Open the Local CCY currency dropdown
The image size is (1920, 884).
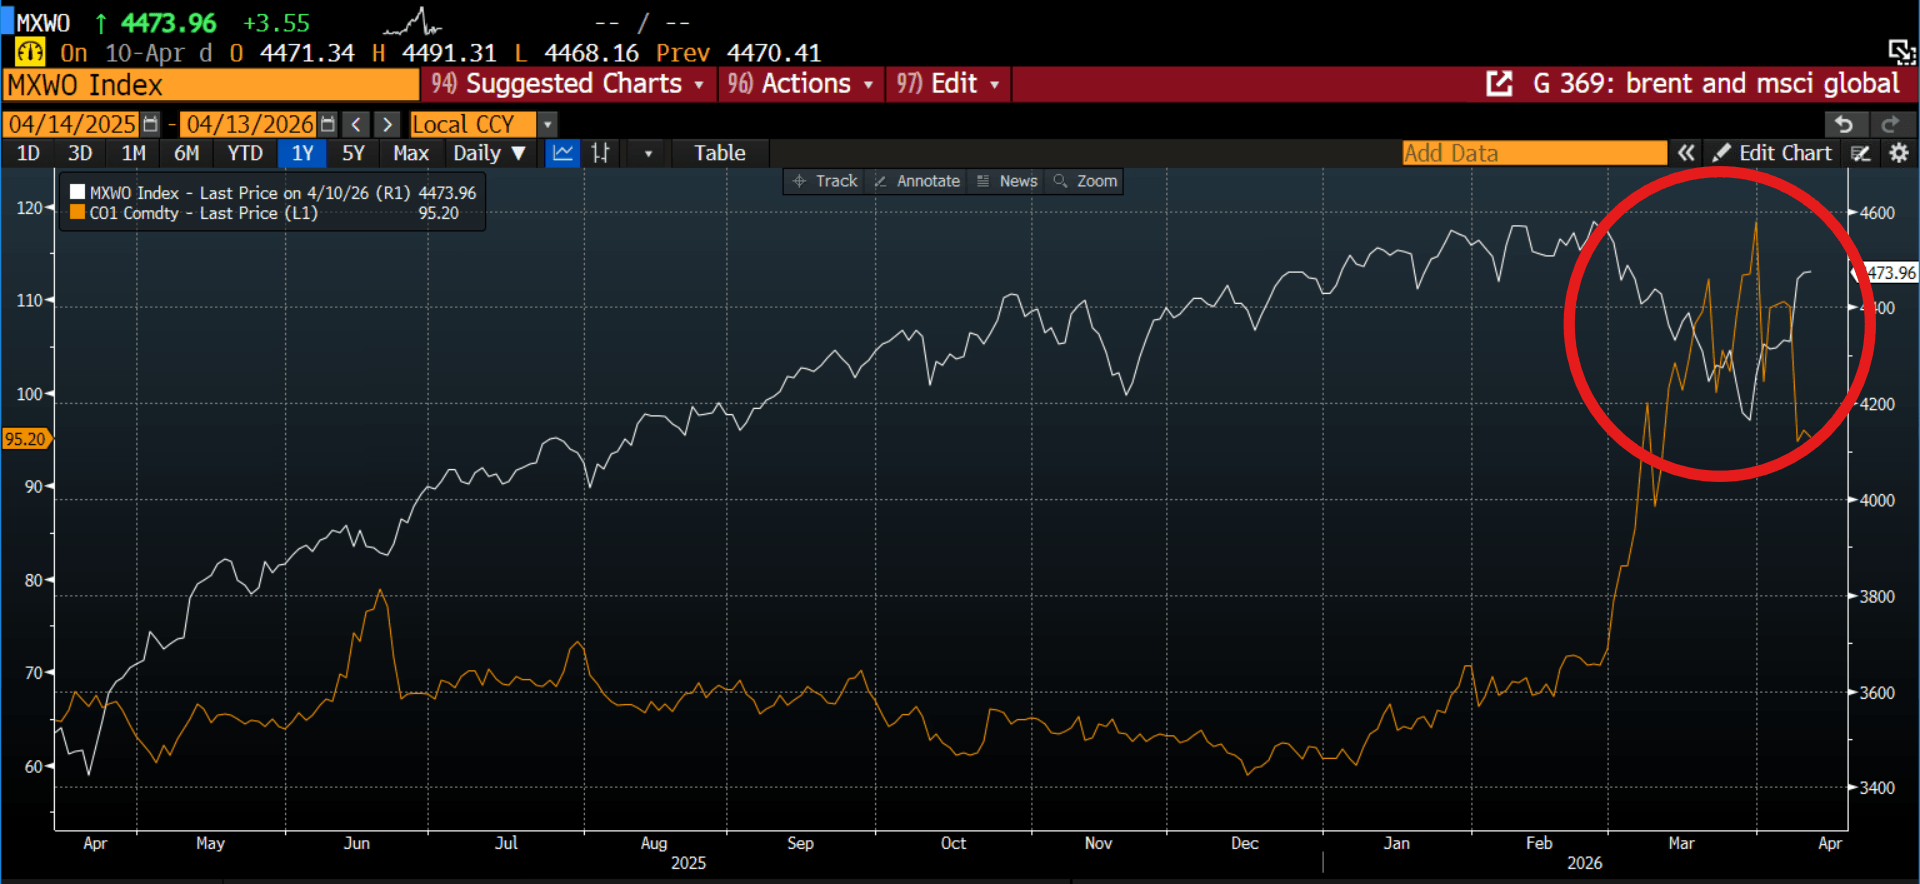point(548,124)
